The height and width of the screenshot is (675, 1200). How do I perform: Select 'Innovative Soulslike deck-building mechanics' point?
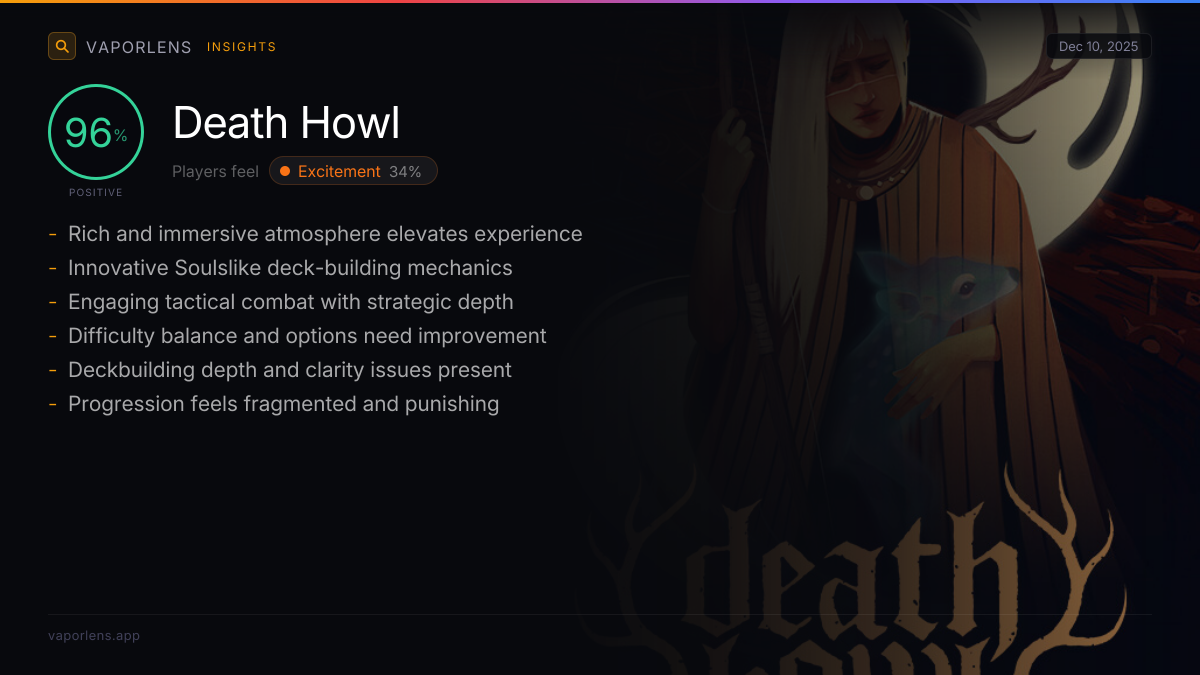(290, 268)
